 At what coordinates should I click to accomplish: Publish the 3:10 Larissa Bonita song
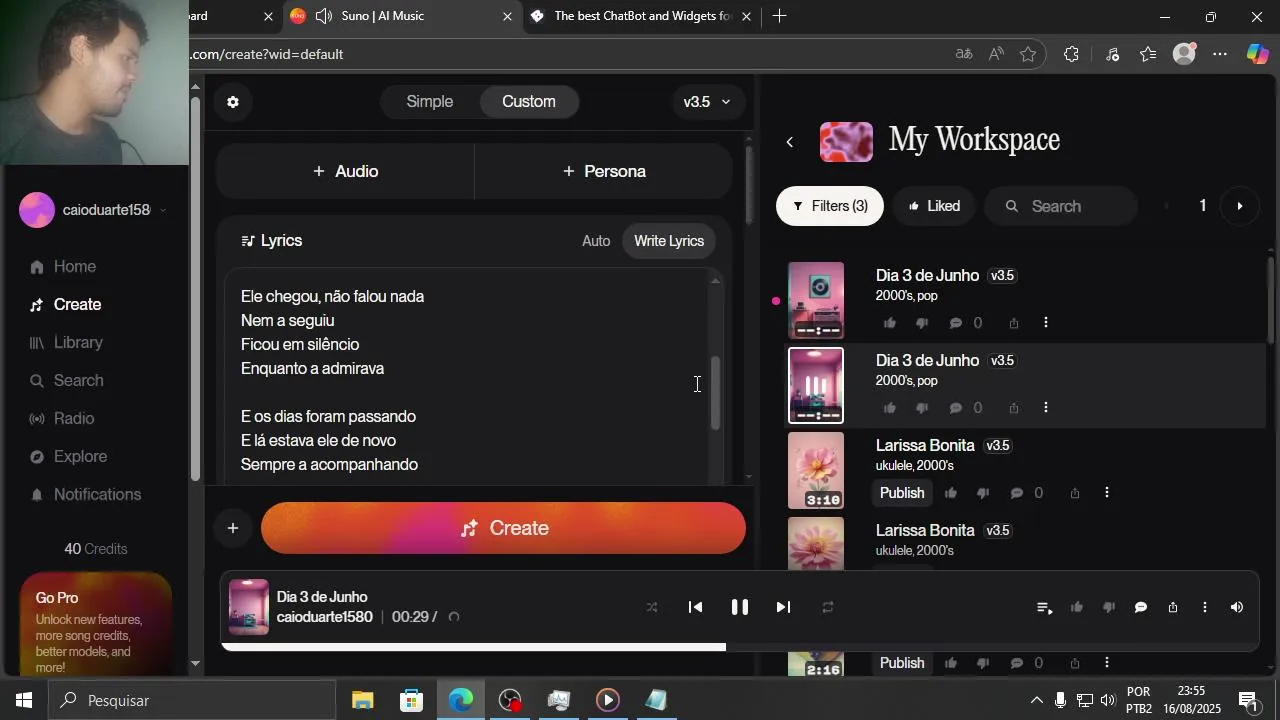tap(902, 493)
